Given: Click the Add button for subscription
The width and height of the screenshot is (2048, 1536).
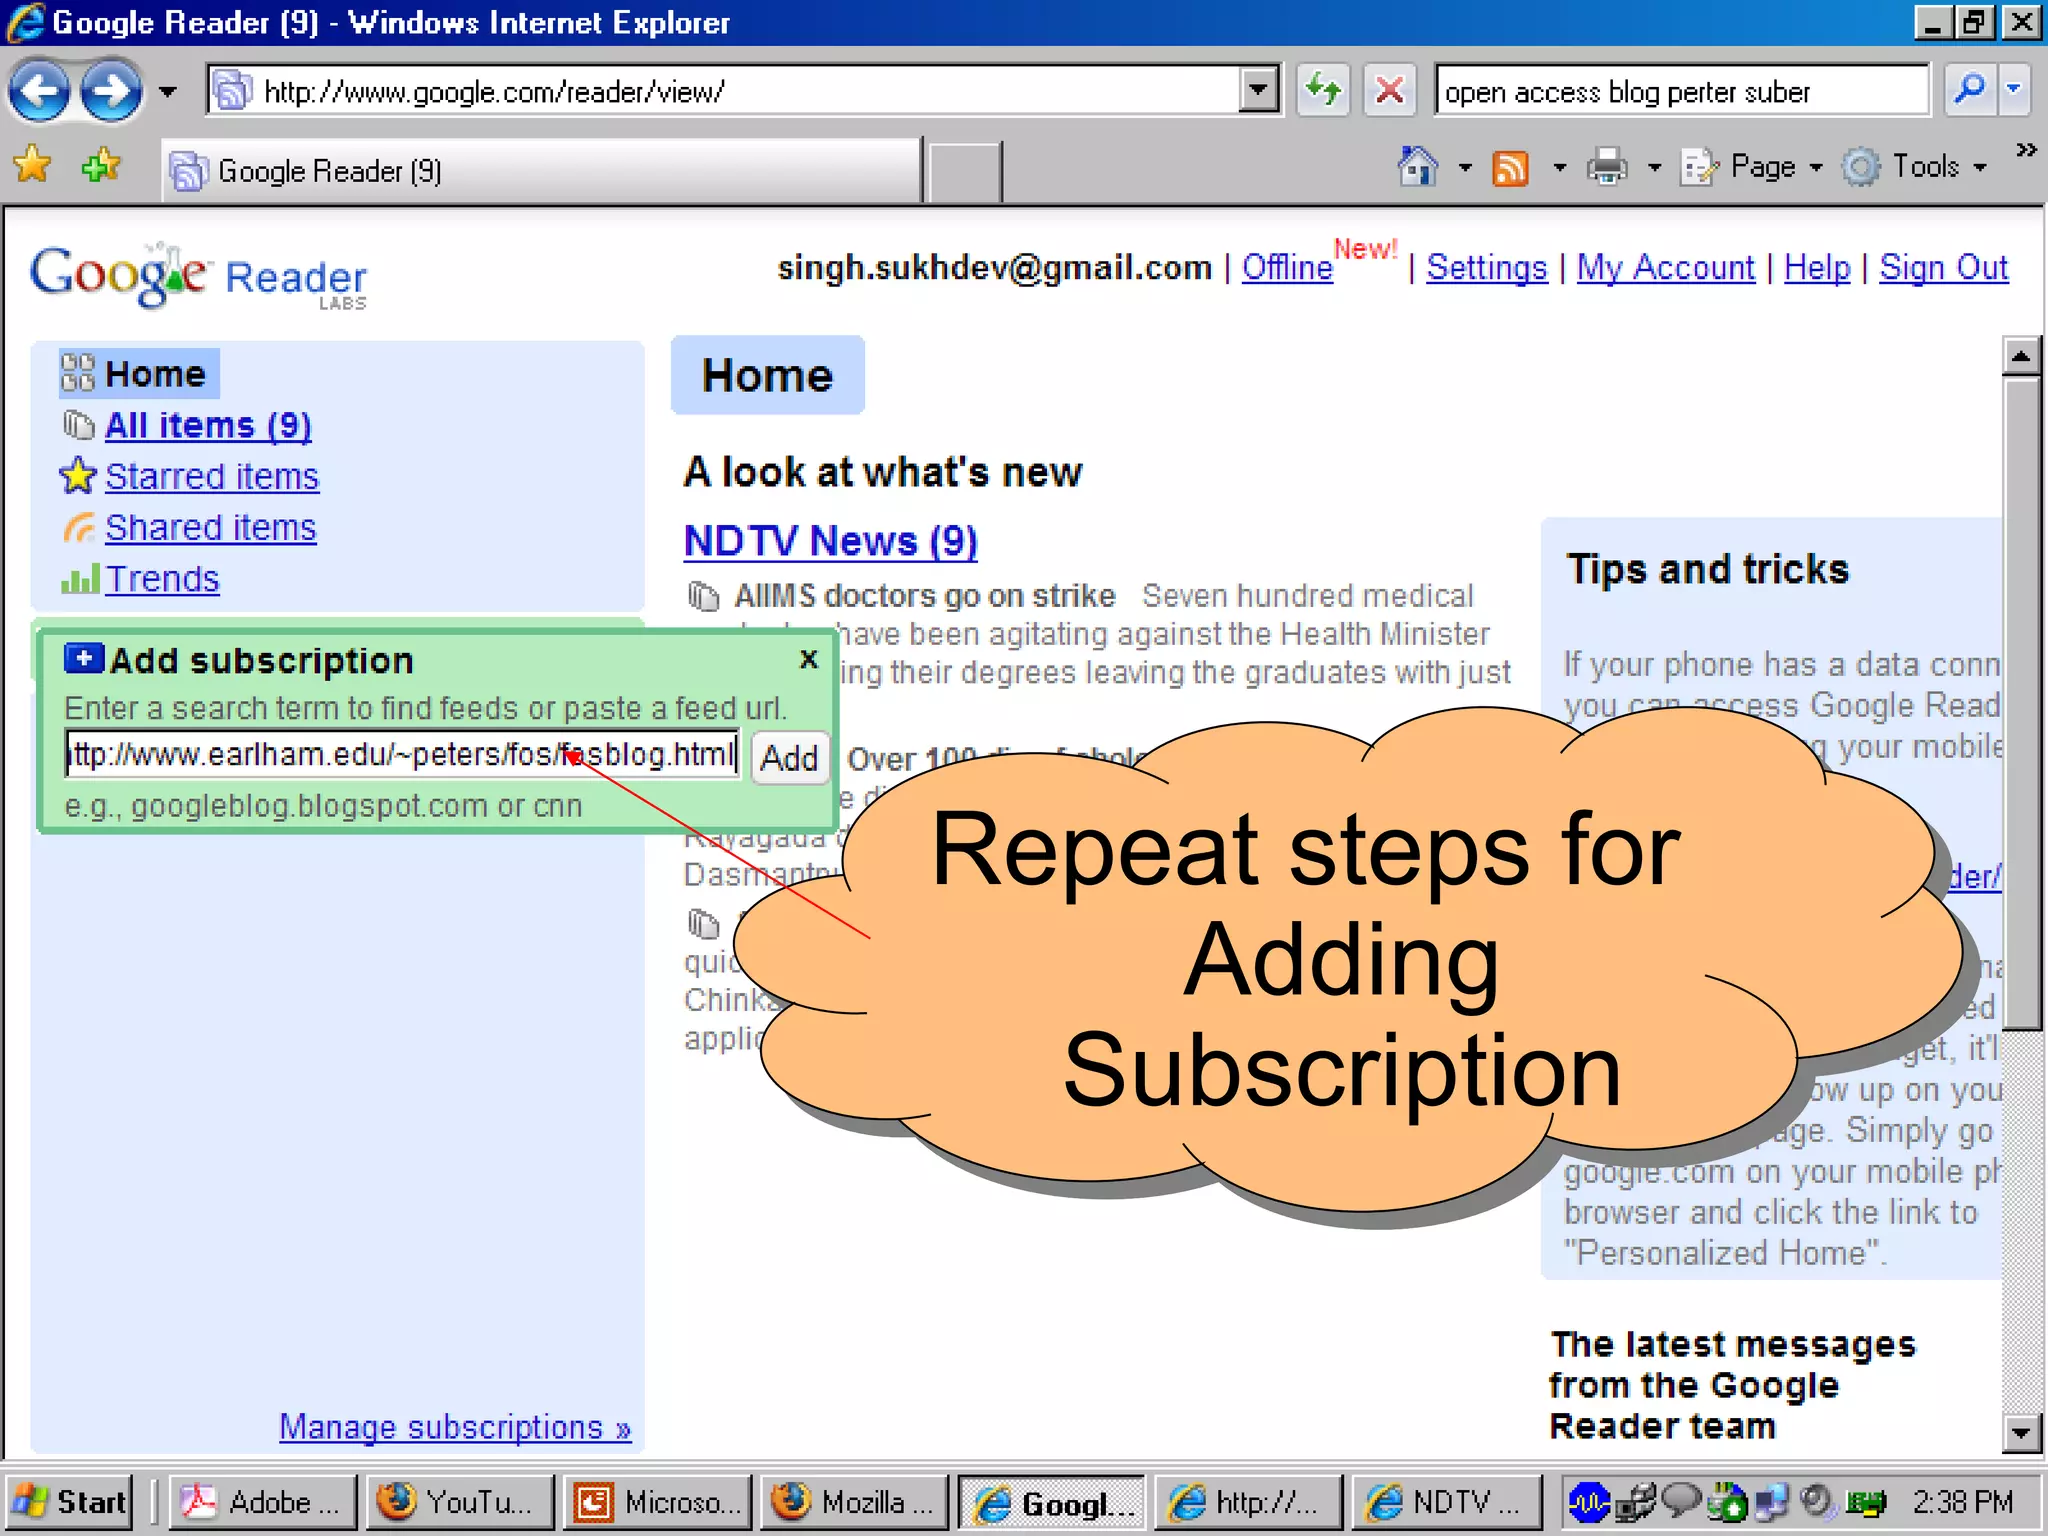Looking at the screenshot, I should pos(789,757).
